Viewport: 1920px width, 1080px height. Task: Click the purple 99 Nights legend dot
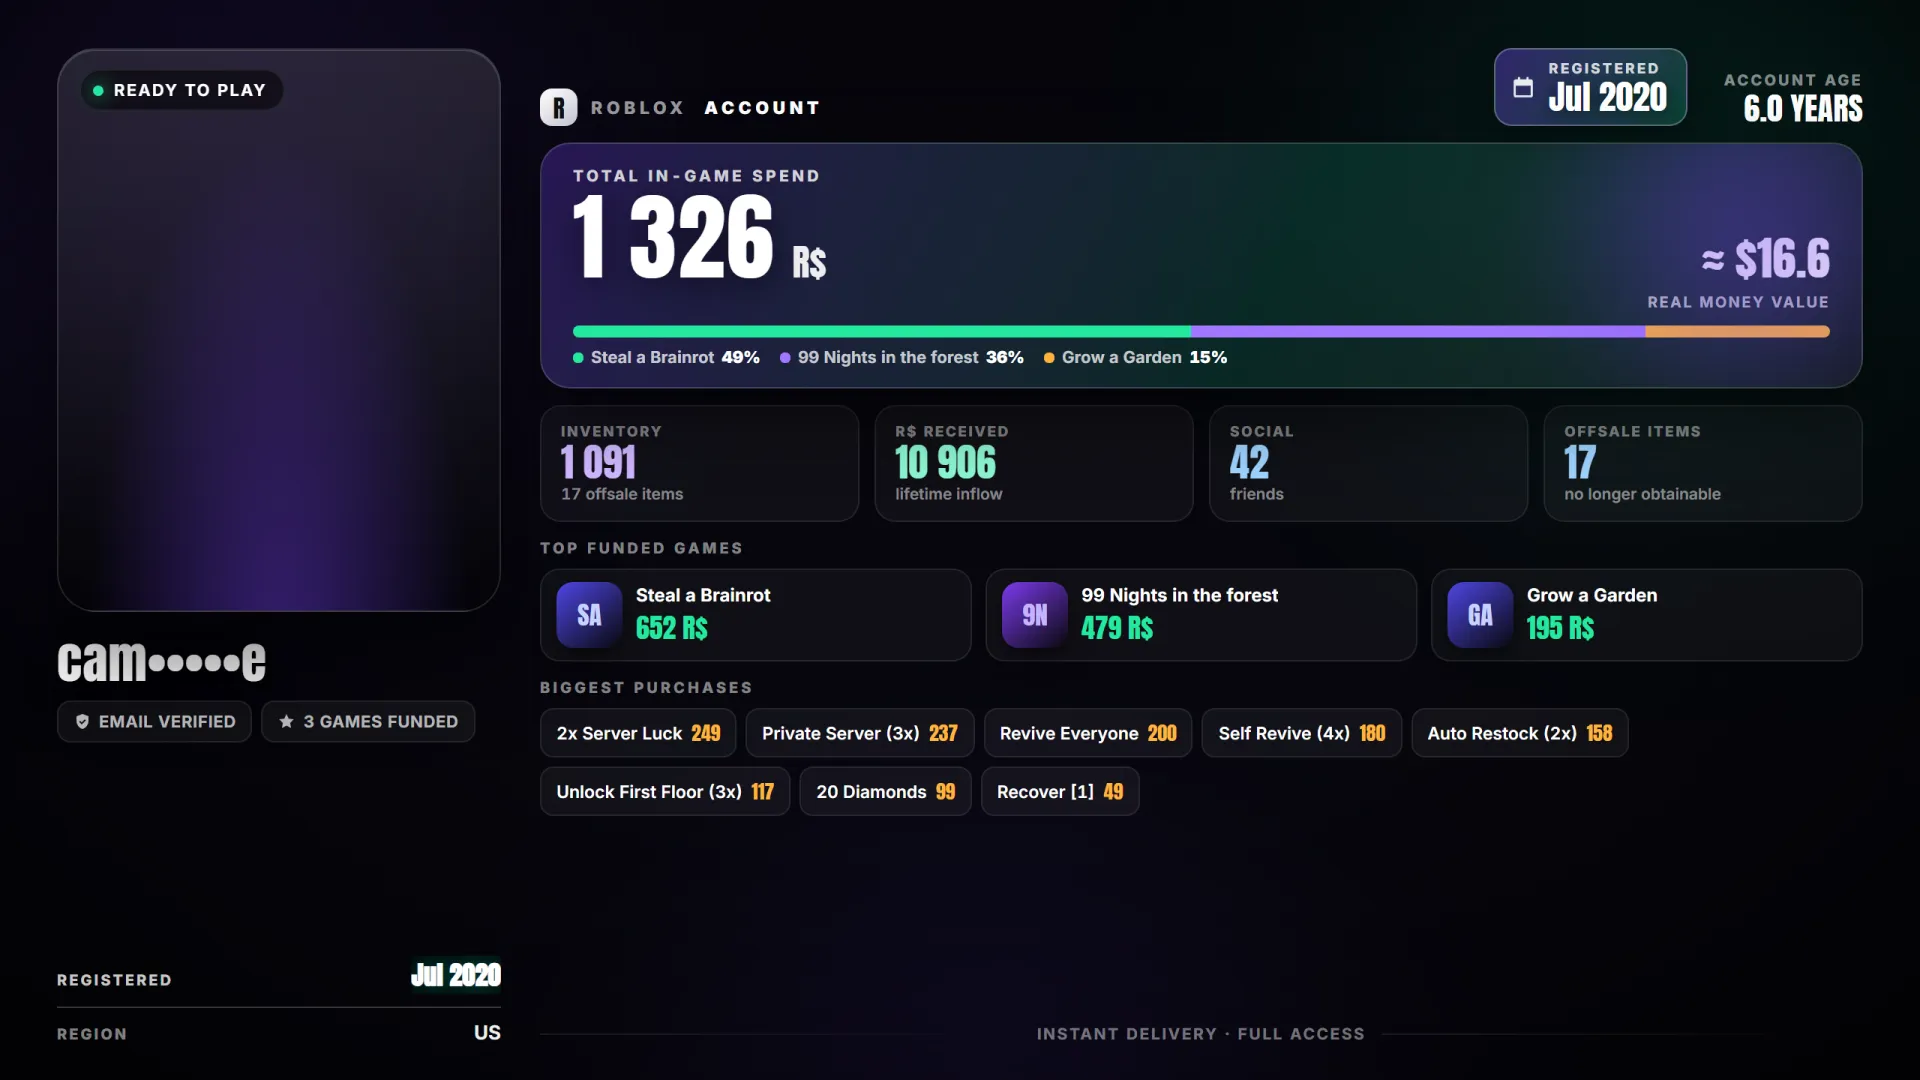pos(785,357)
